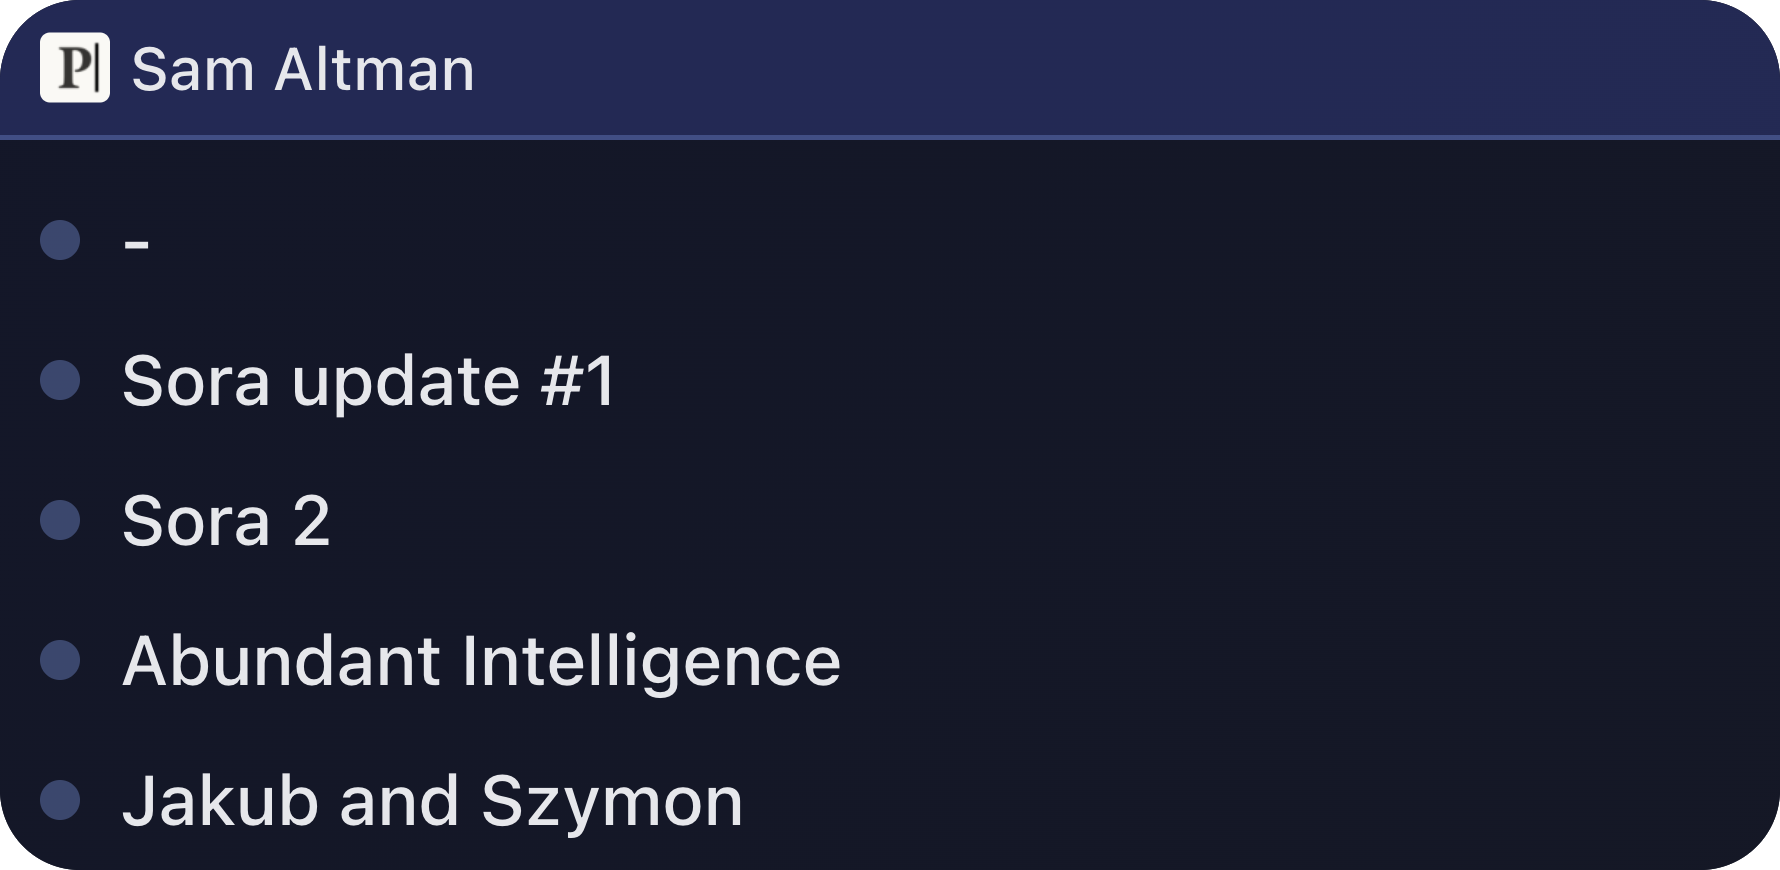Click the bullet beside the dash entry
Viewport: 1780px width, 870px height.
(60, 240)
